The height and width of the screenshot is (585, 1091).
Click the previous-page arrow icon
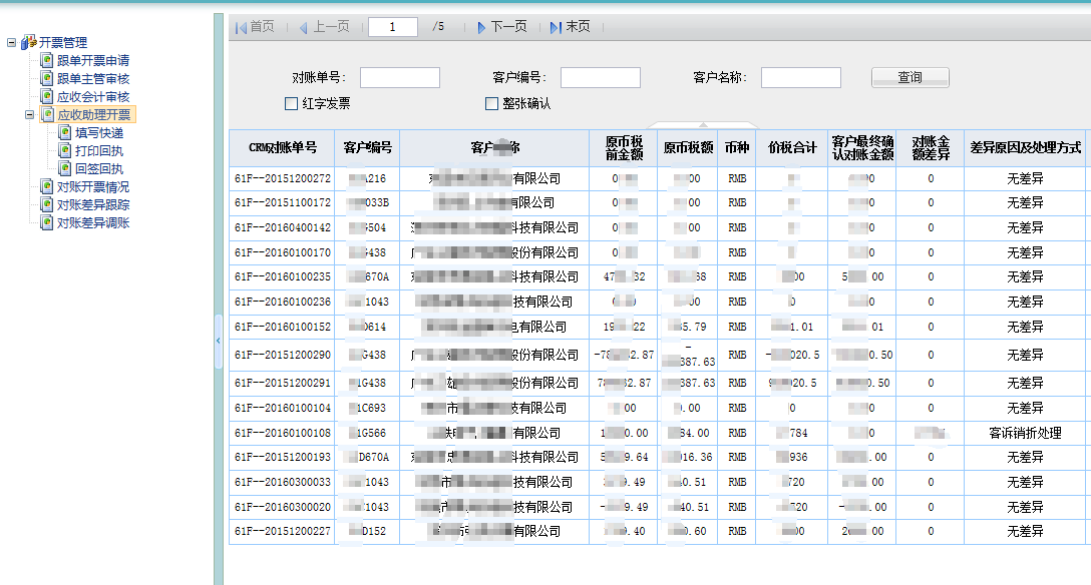(303, 27)
